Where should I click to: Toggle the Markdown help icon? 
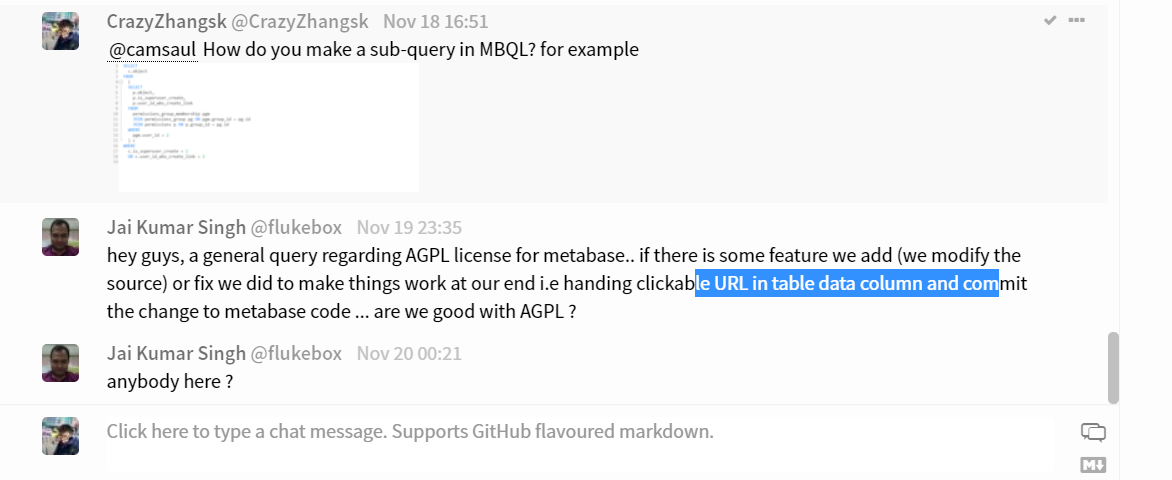(1093, 465)
